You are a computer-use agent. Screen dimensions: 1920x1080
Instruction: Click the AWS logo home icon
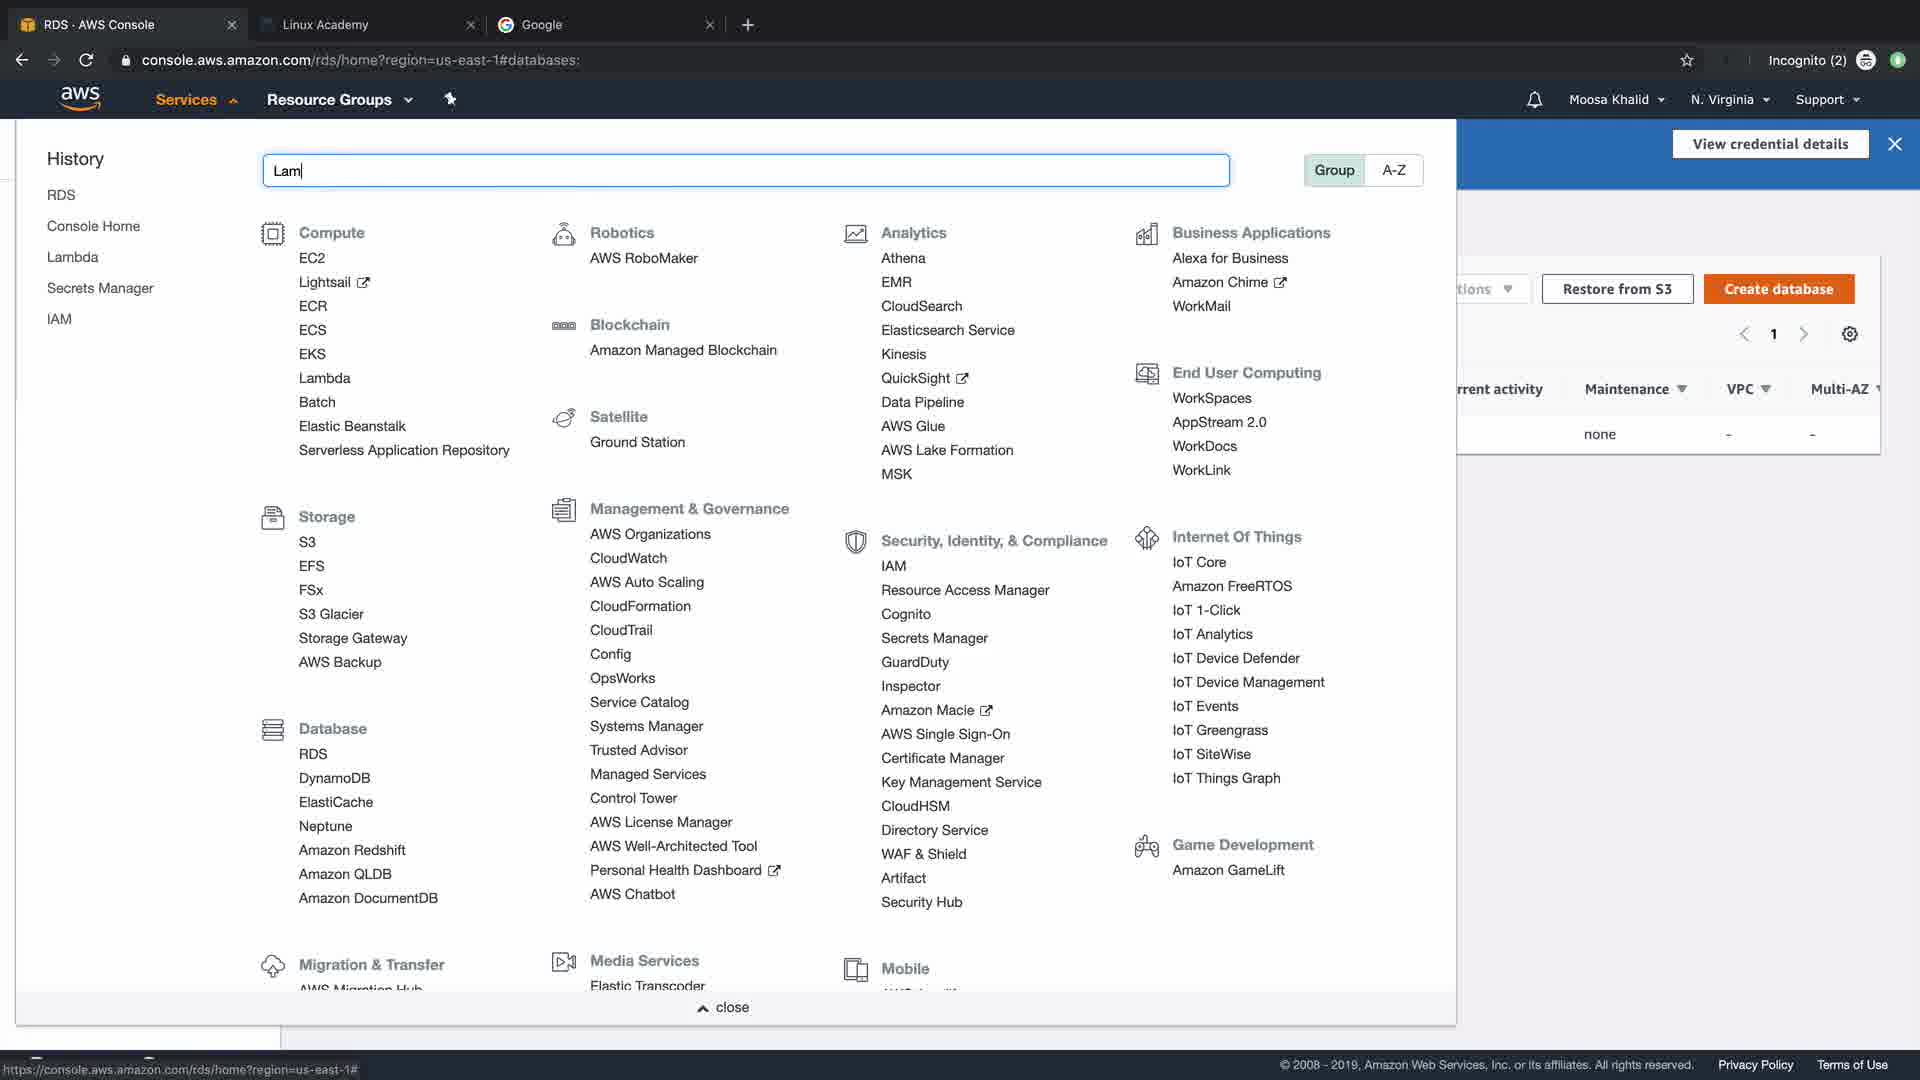coord(80,98)
